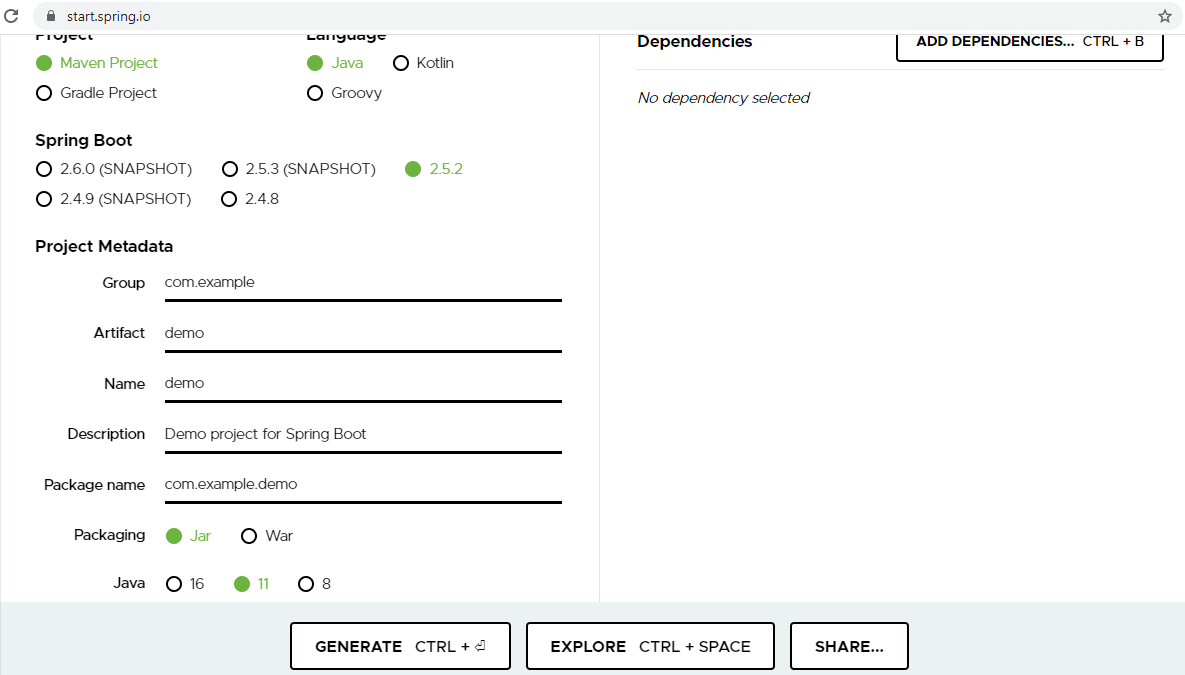The image size is (1185, 675).
Task: Set packaging to War
Action: [267, 536]
